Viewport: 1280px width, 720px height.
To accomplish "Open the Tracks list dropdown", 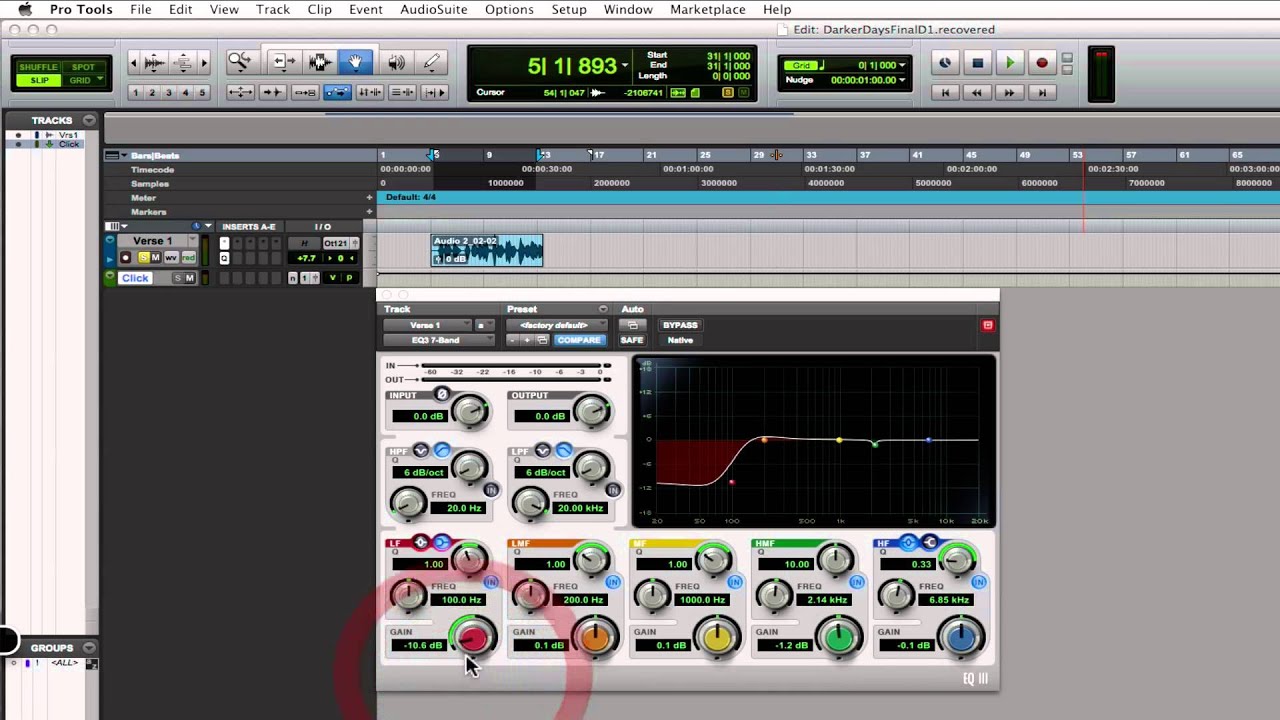I will pyautogui.click(x=89, y=120).
